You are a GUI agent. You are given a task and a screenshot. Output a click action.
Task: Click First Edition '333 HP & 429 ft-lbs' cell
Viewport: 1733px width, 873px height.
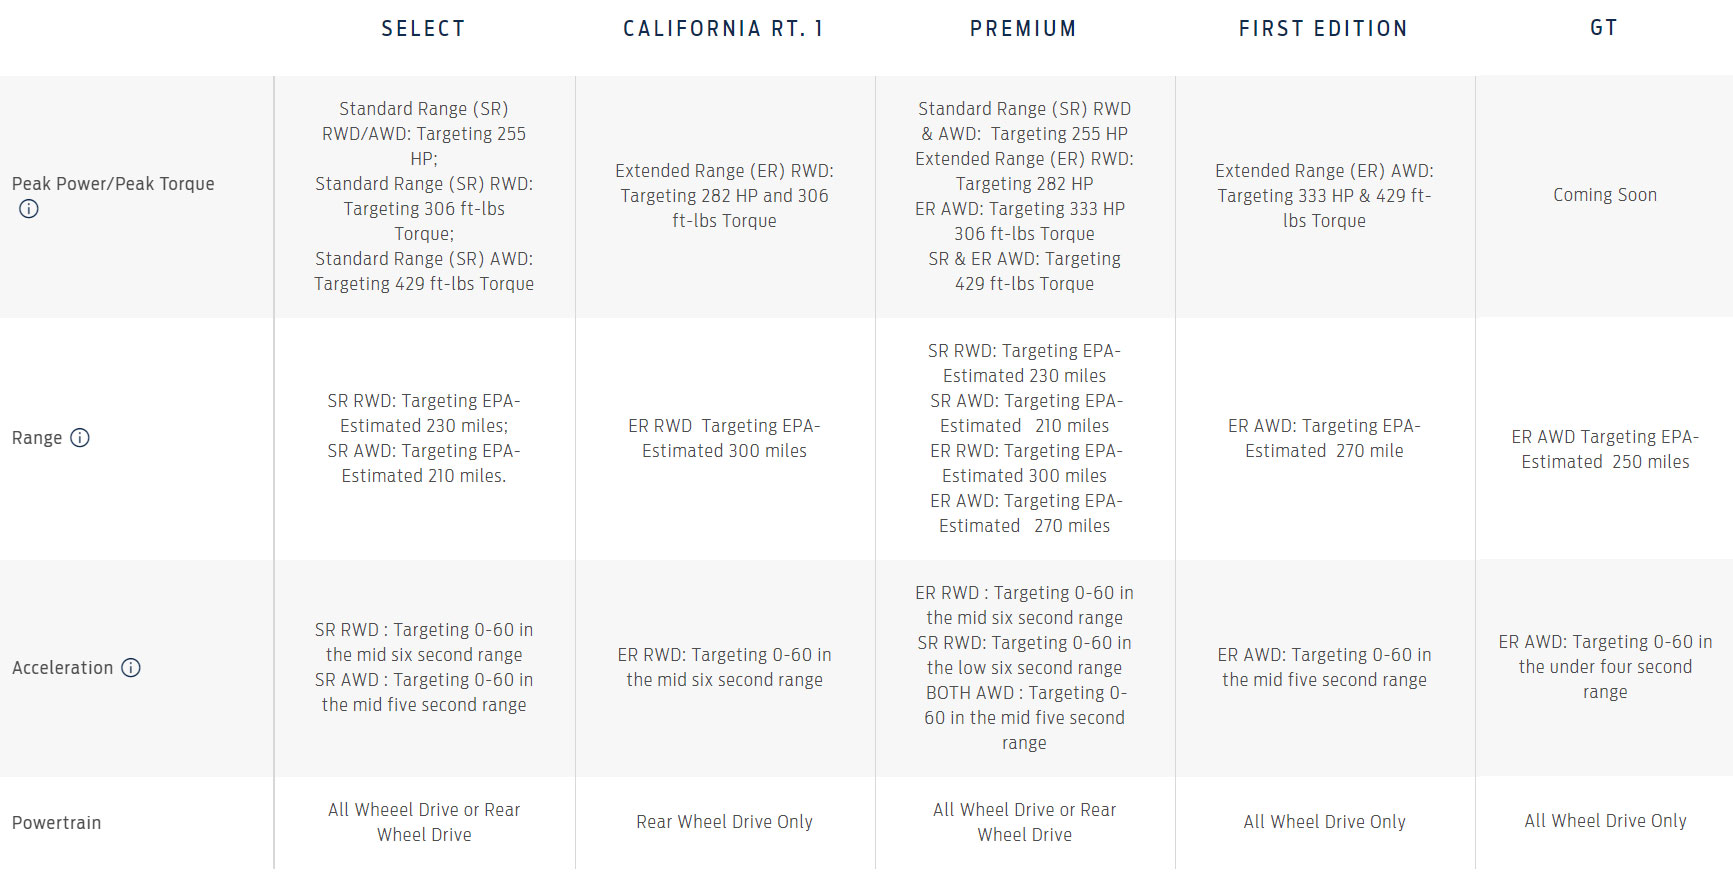click(x=1324, y=196)
